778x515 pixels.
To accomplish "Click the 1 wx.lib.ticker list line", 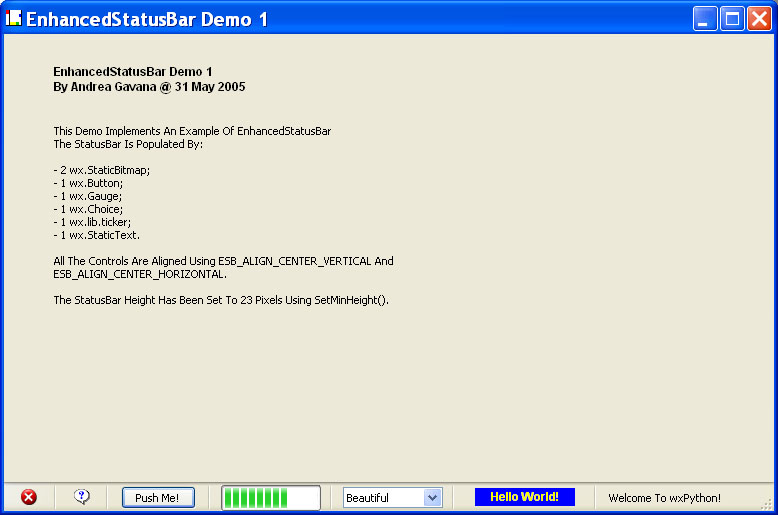I will point(92,222).
